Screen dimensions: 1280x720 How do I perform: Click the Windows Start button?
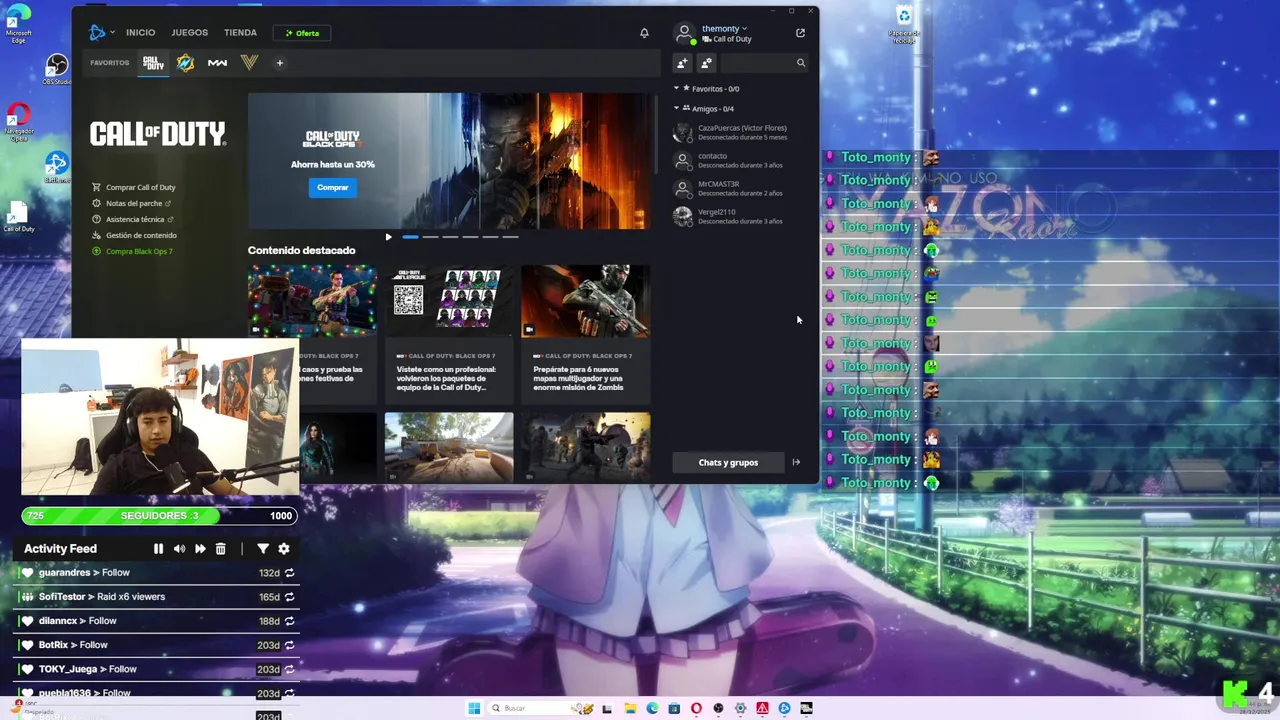(x=474, y=708)
